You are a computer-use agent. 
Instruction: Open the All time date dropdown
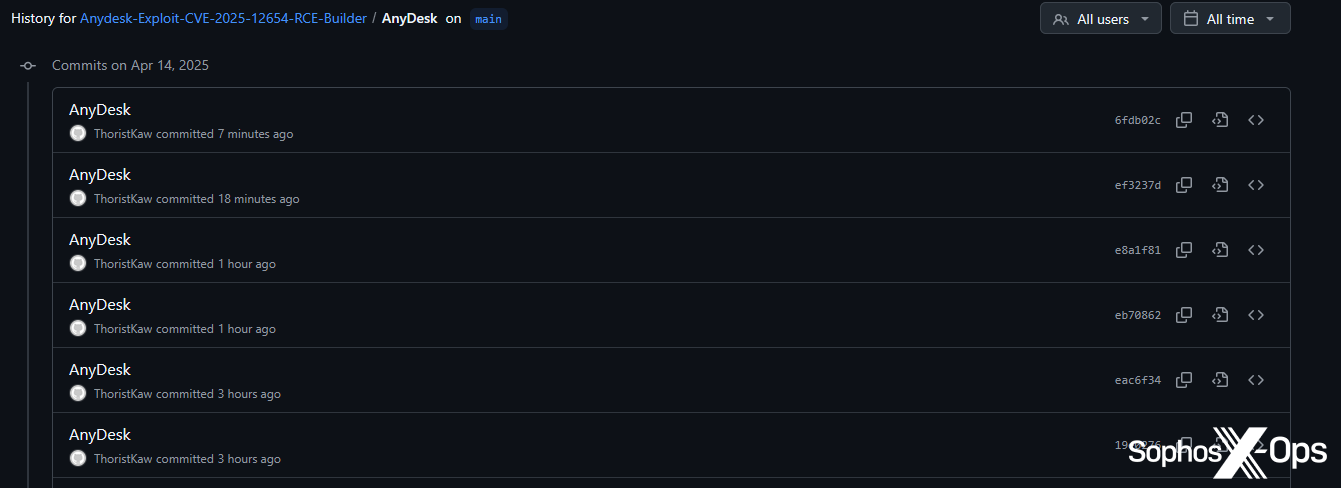[1229, 19]
